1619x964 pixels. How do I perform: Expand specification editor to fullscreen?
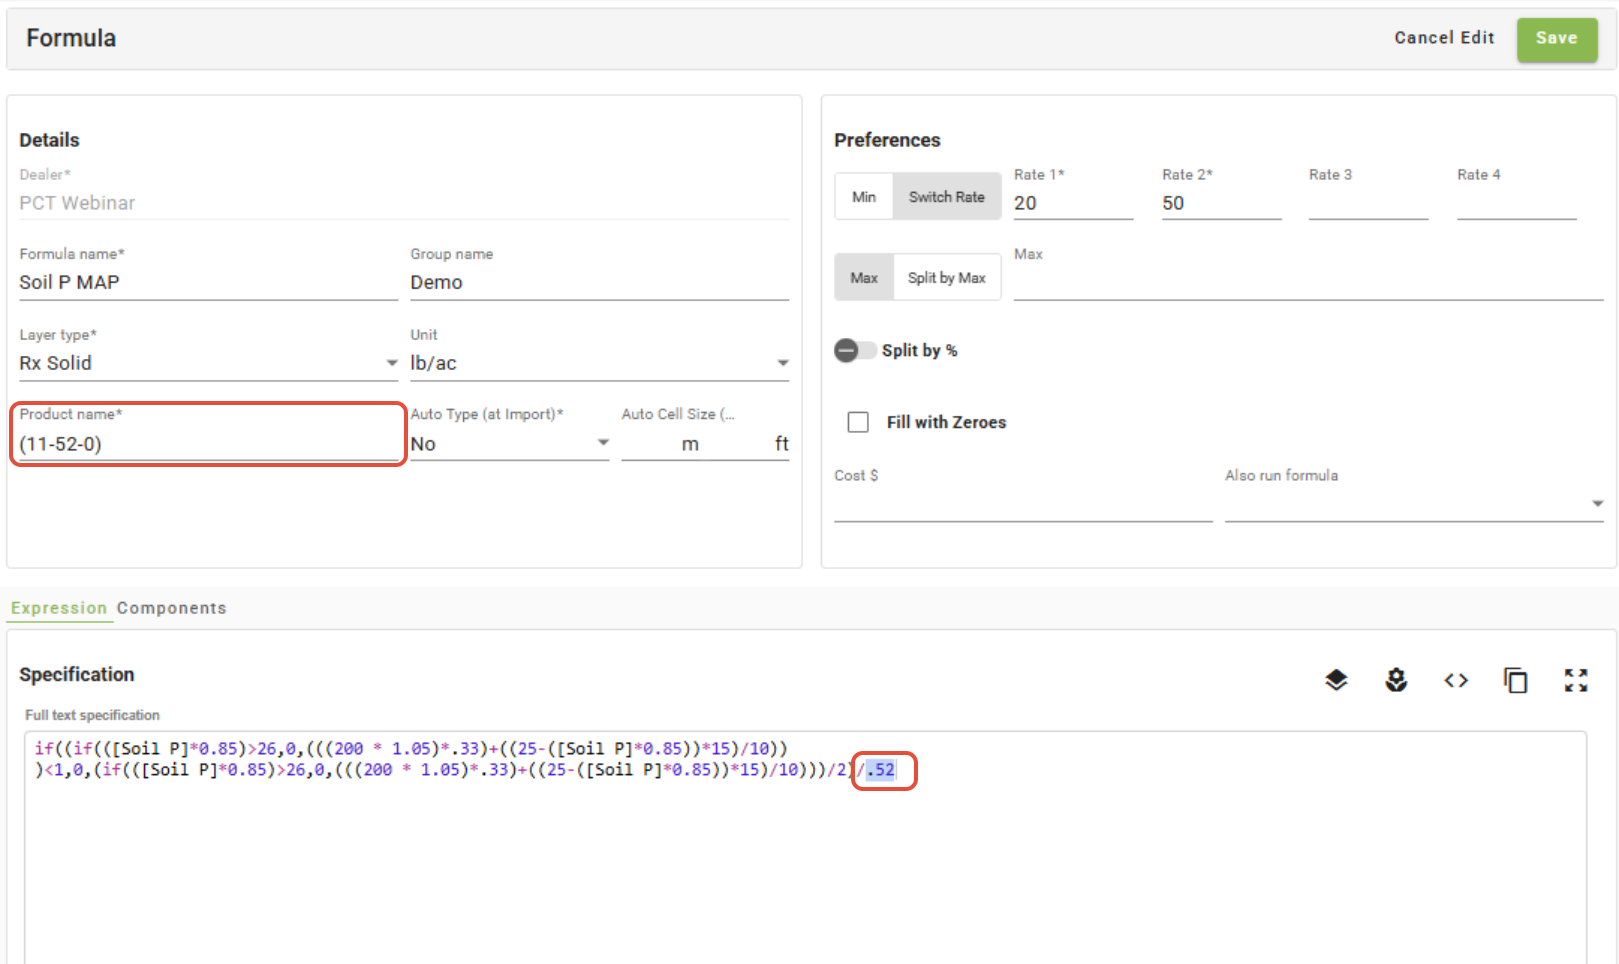point(1576,681)
